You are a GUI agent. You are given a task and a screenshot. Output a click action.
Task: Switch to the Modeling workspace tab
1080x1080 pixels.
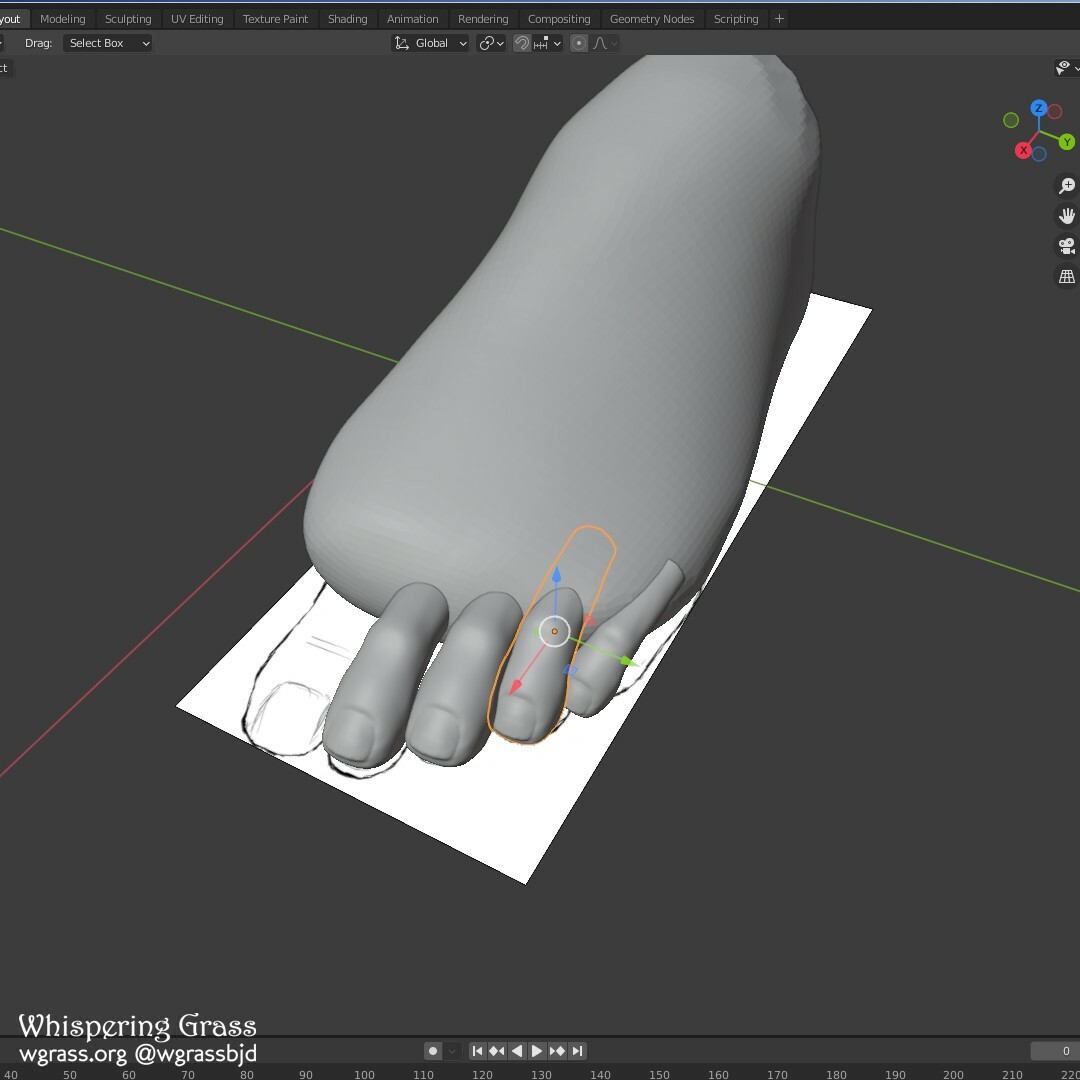63,19
